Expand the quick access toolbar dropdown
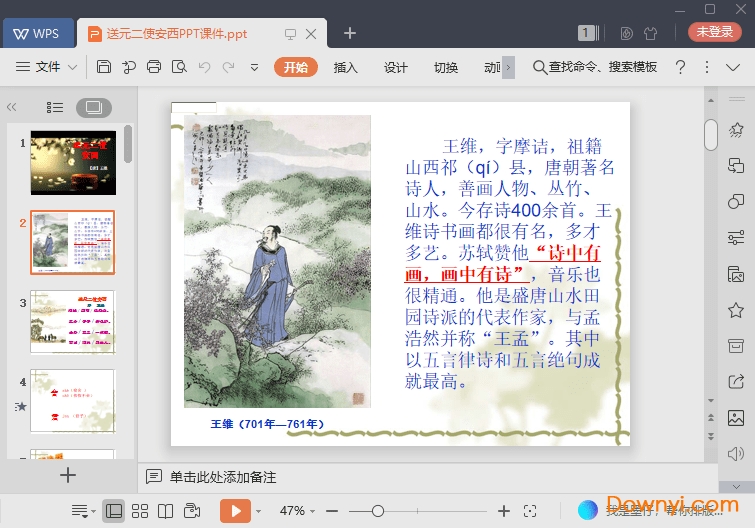The width and height of the screenshot is (755, 528). 254,67
